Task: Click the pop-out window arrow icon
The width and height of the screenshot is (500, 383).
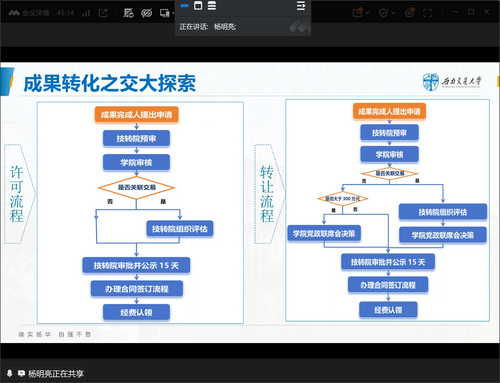Action: tap(103, 13)
